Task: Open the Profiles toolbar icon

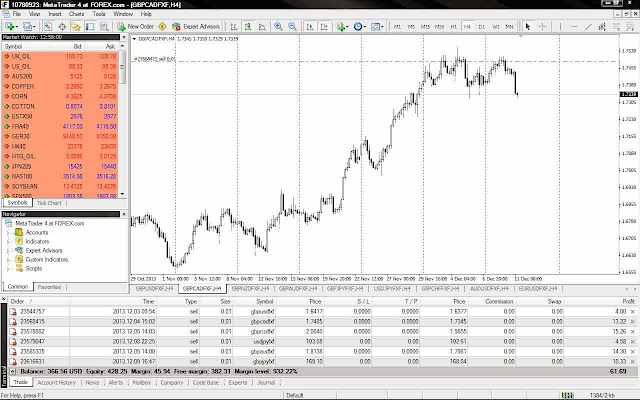Action: coord(28,27)
